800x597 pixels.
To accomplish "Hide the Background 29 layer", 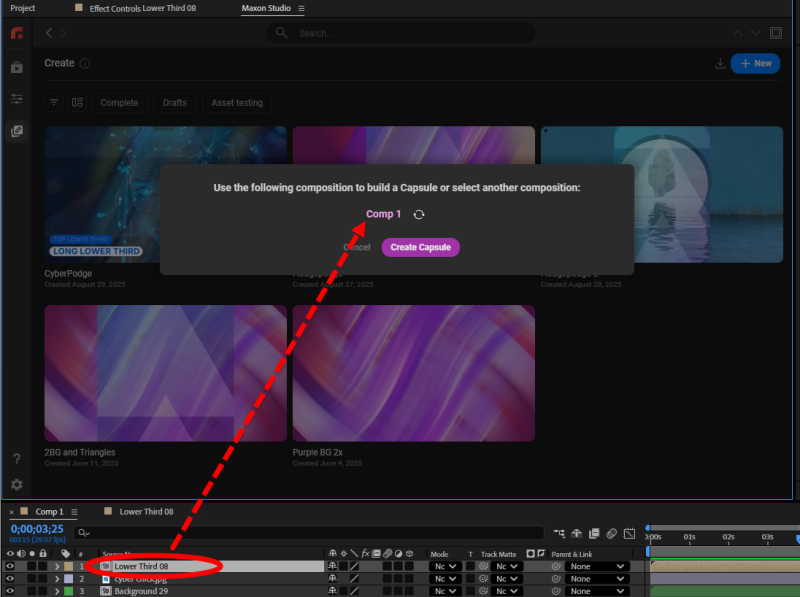I will tap(8, 591).
